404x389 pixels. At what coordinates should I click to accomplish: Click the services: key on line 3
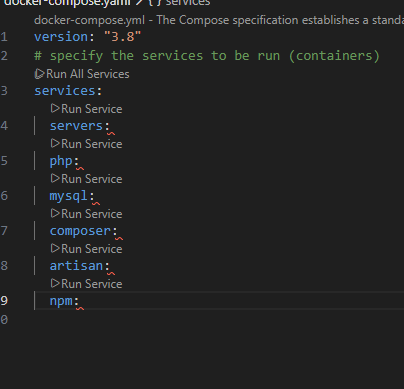(68, 91)
